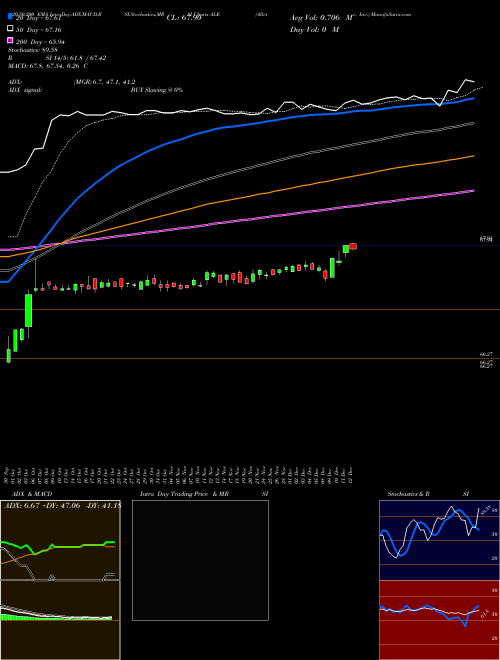Image resolution: width=500 pixels, height=660 pixels.
Task: Click the 'BUY Slowing @ 0%' signal text
Action: pos(157,90)
